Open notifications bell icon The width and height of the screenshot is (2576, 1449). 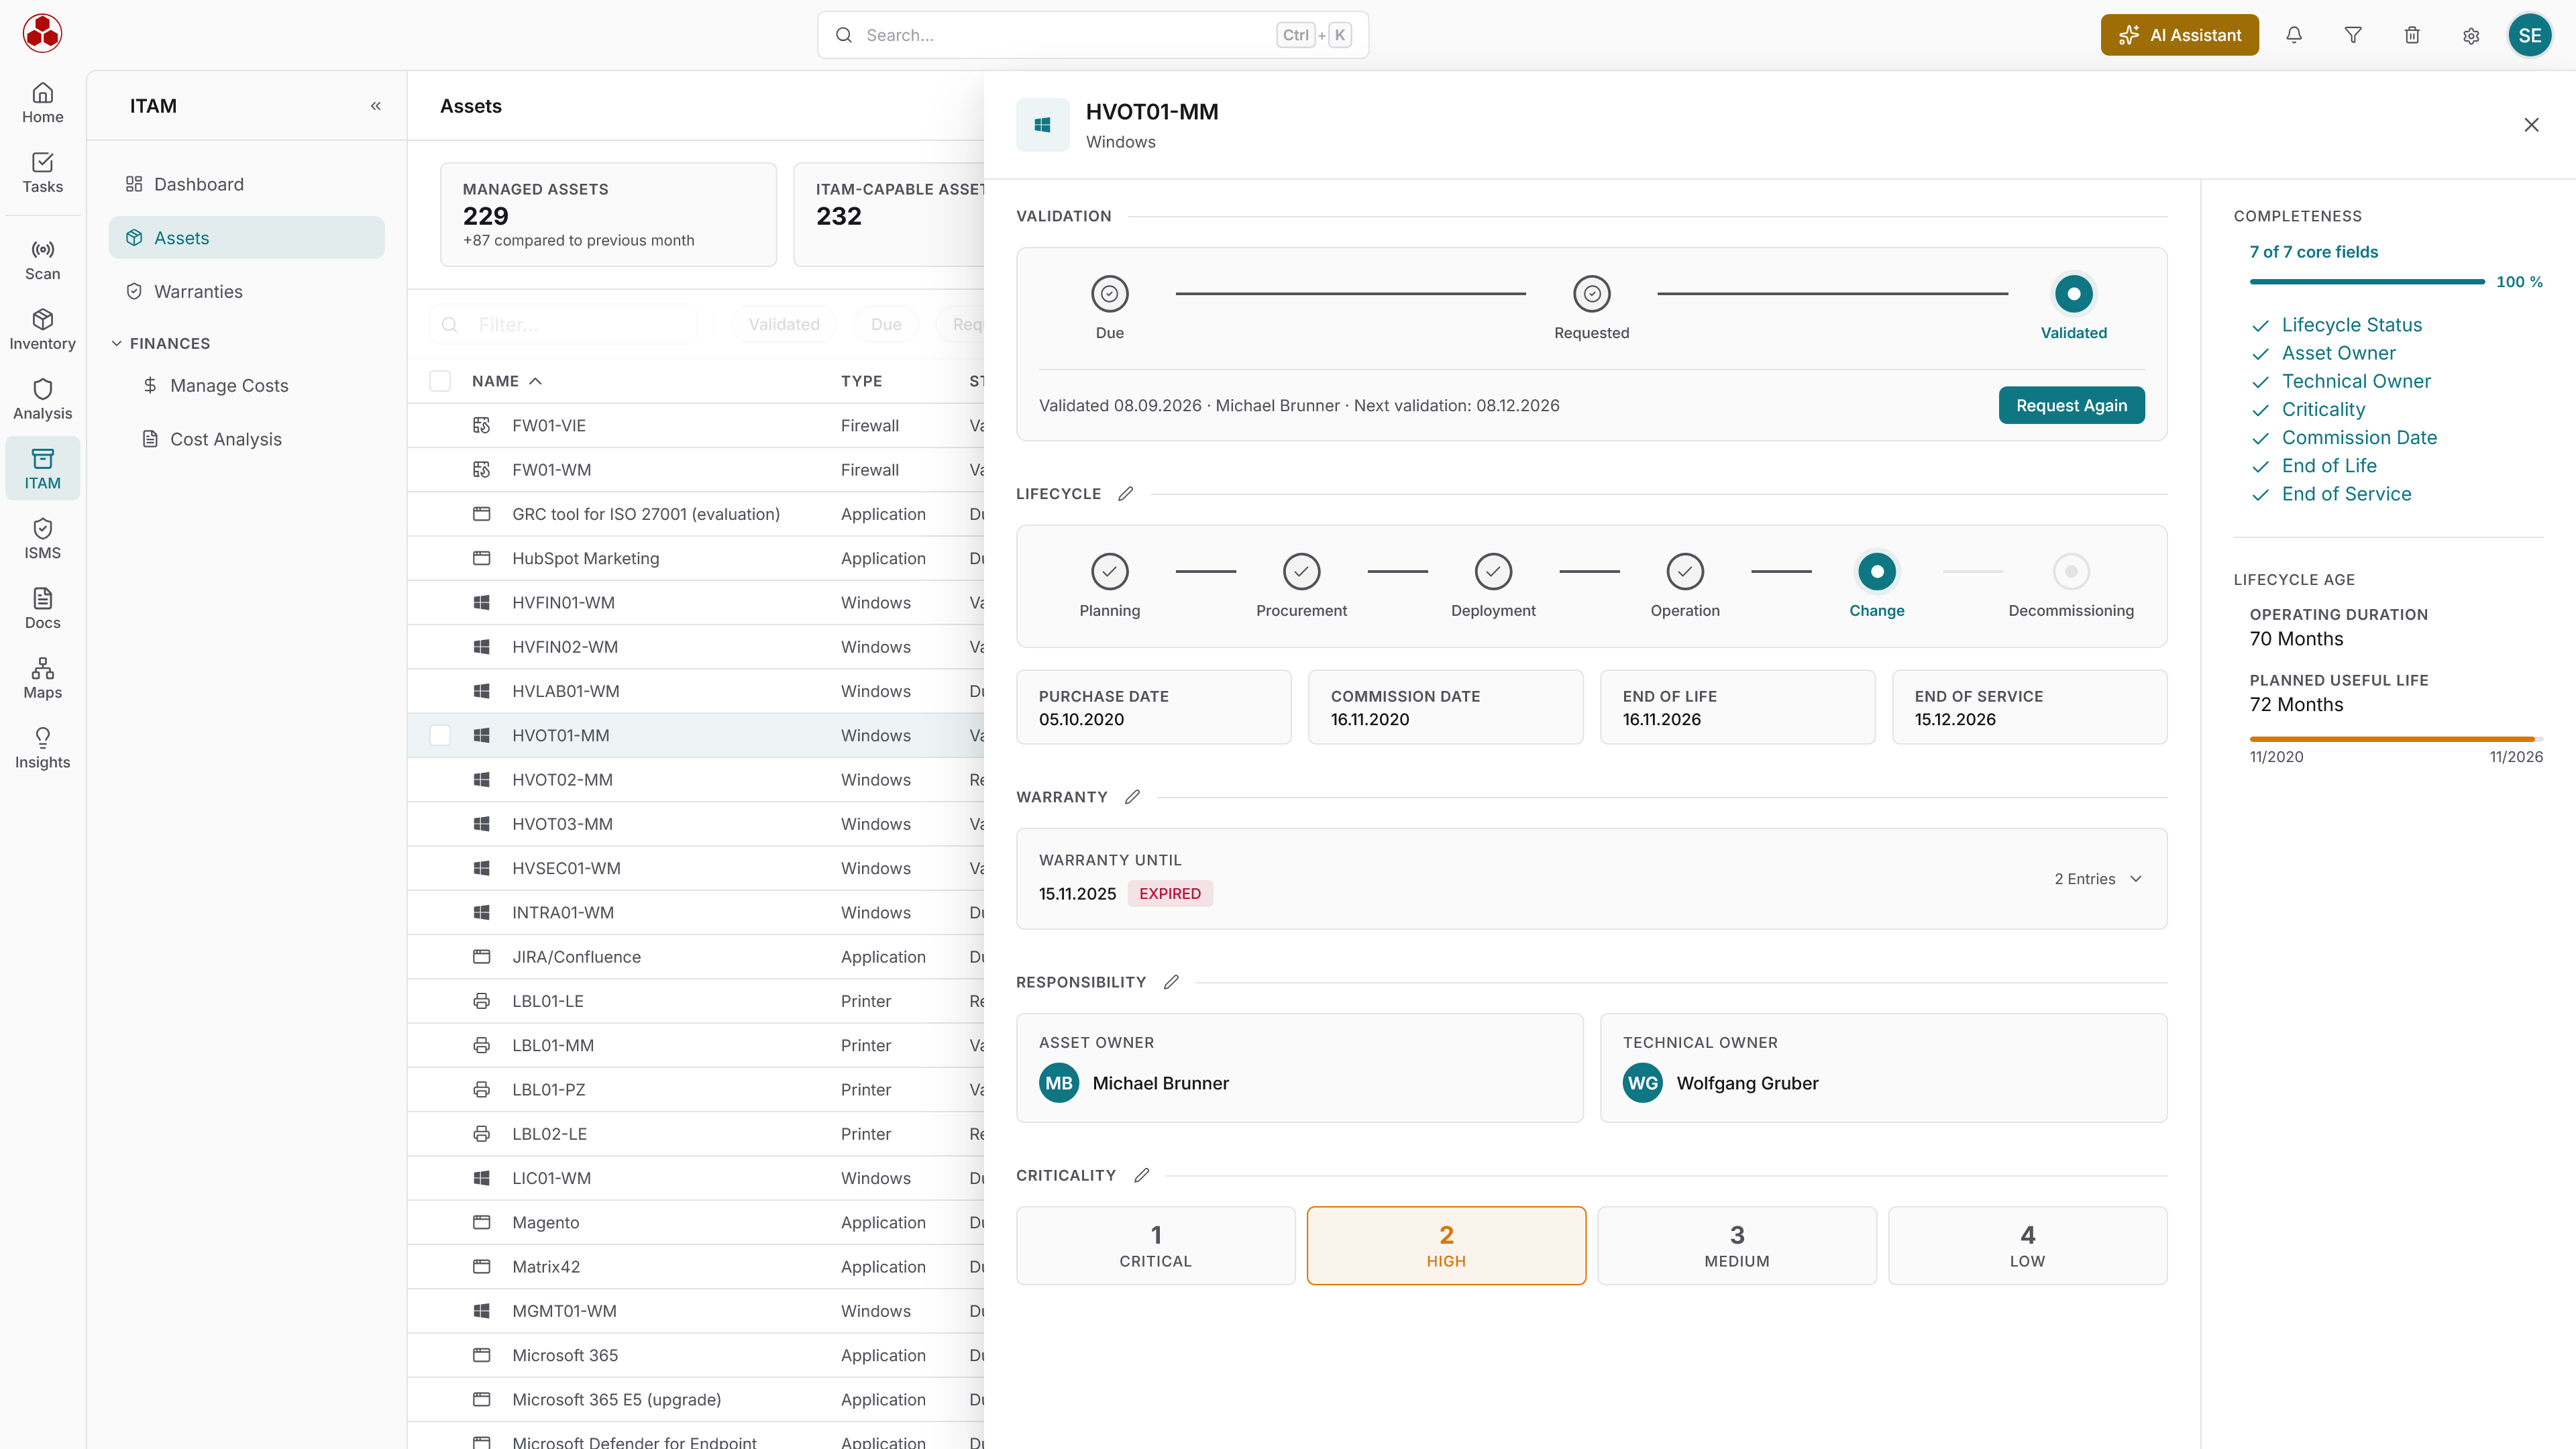(x=2294, y=35)
